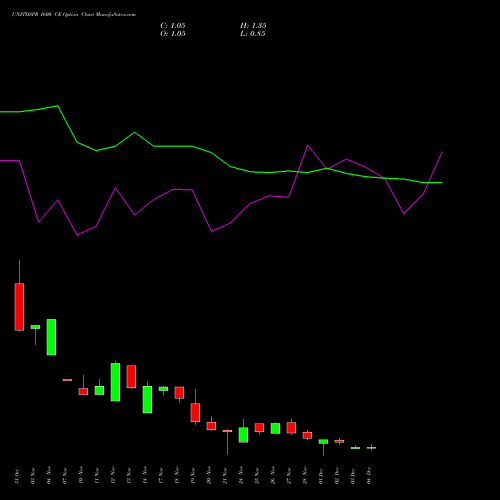Click the high value 'H: 1.35'
The image size is (500, 500).
click(253, 26)
